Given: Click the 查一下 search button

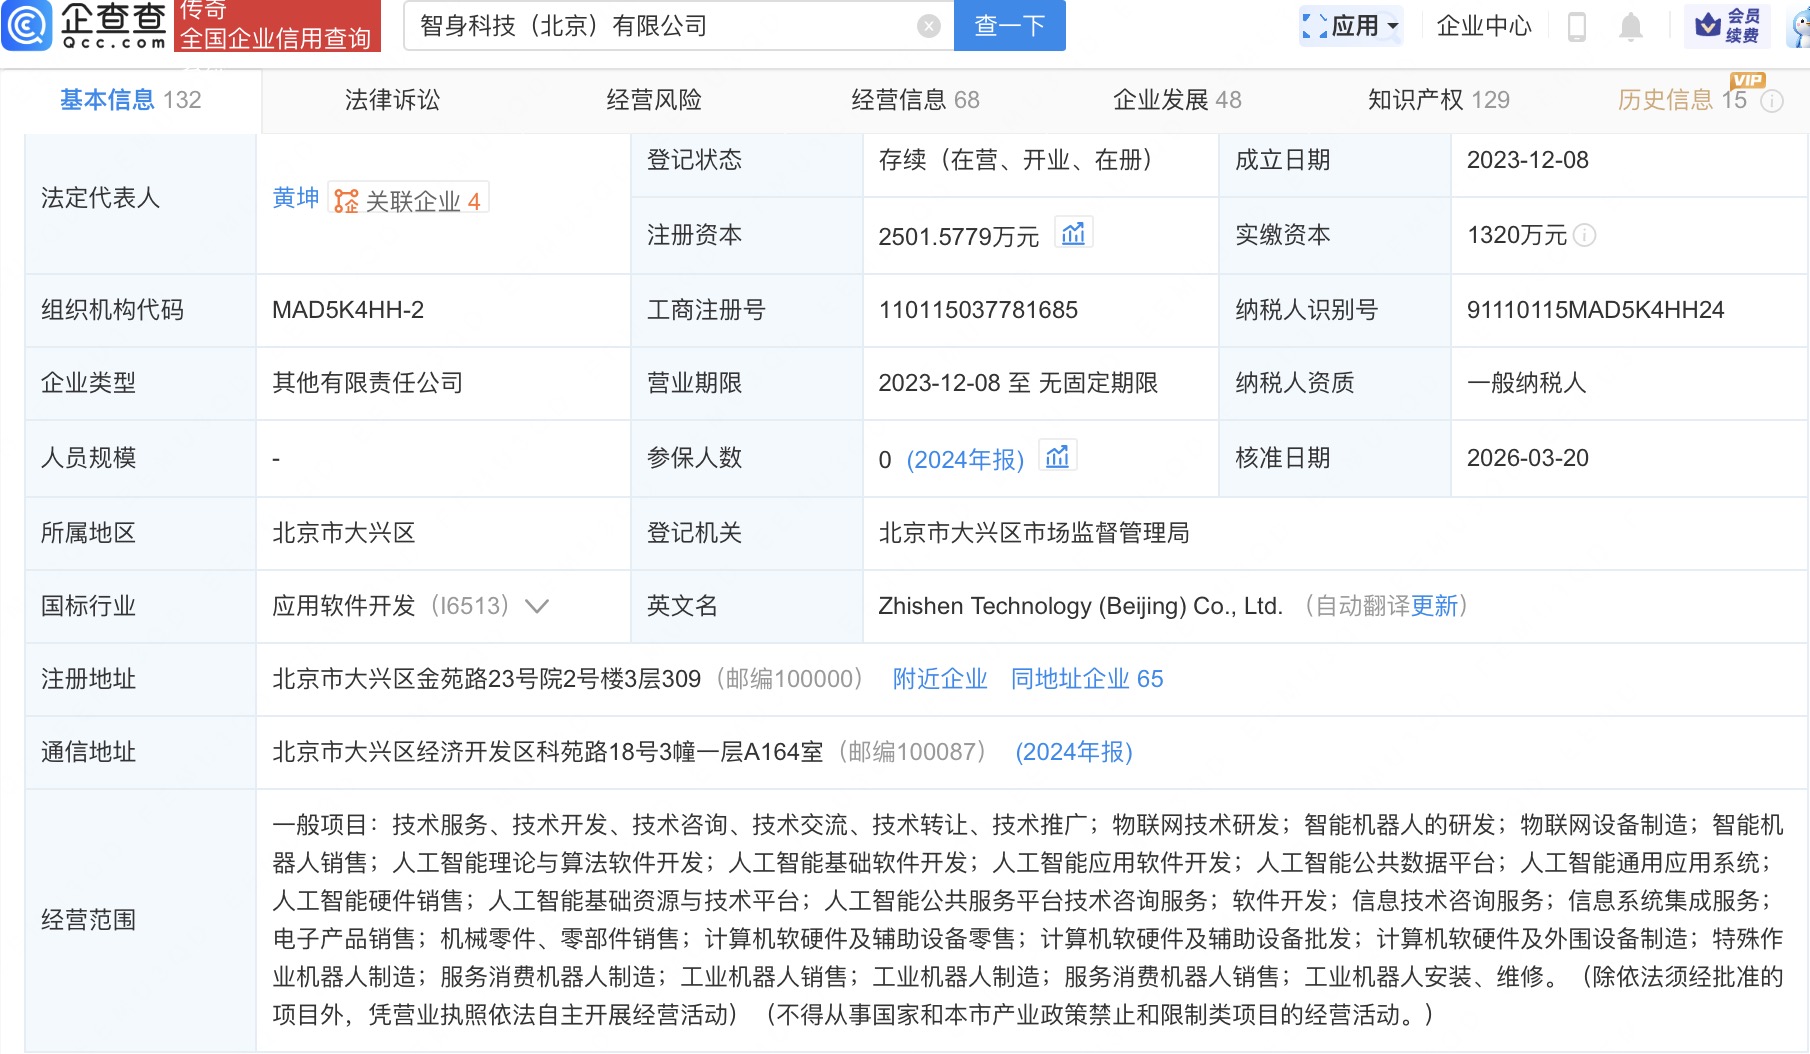Looking at the screenshot, I should click(x=1009, y=26).
